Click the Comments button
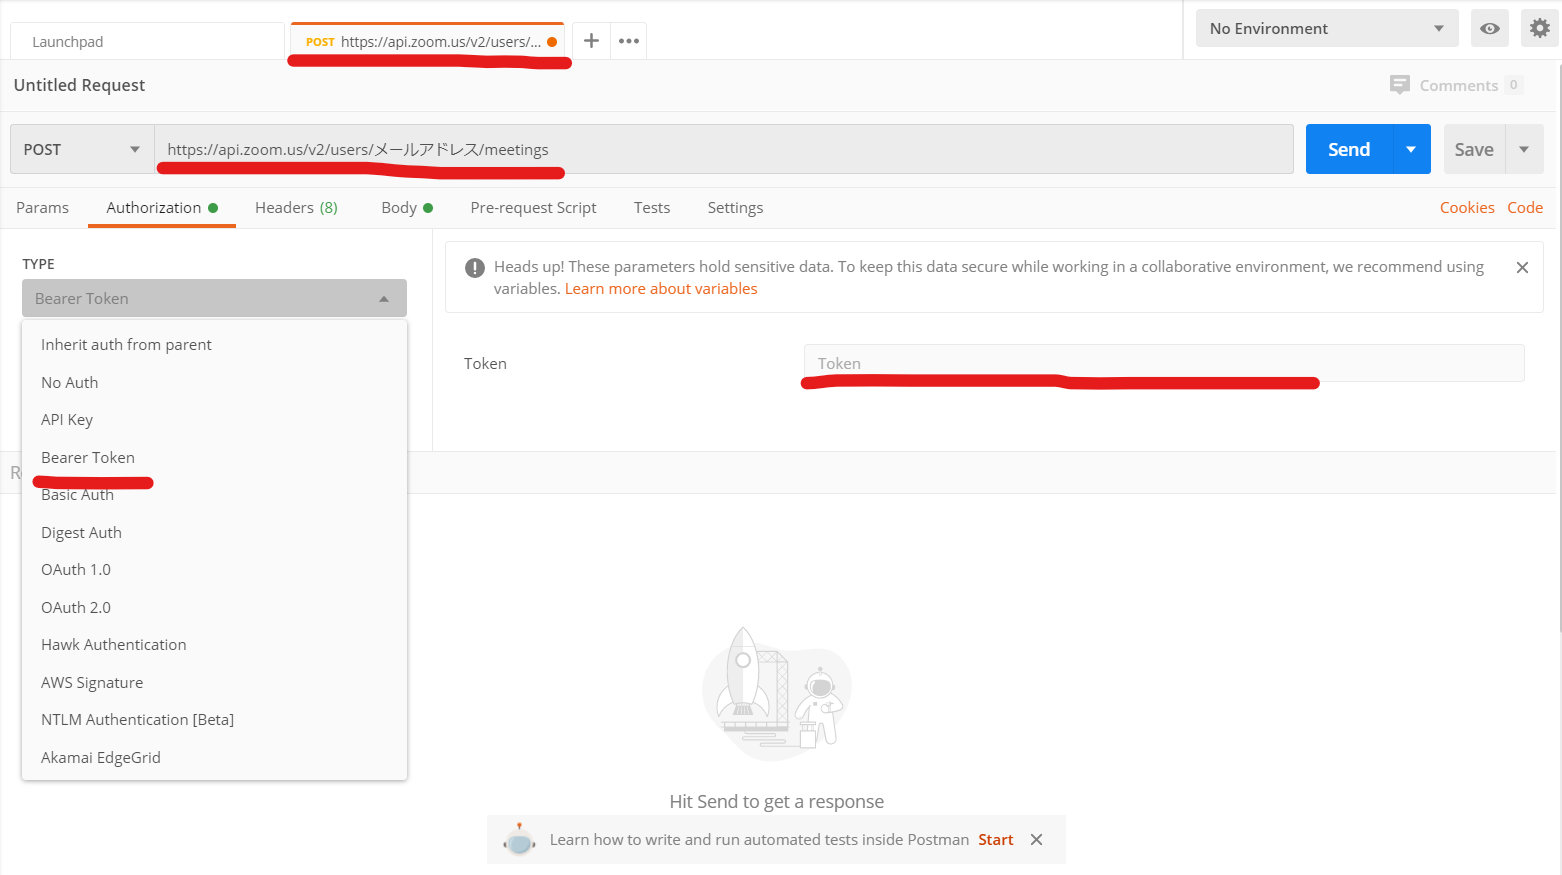 1456,85
